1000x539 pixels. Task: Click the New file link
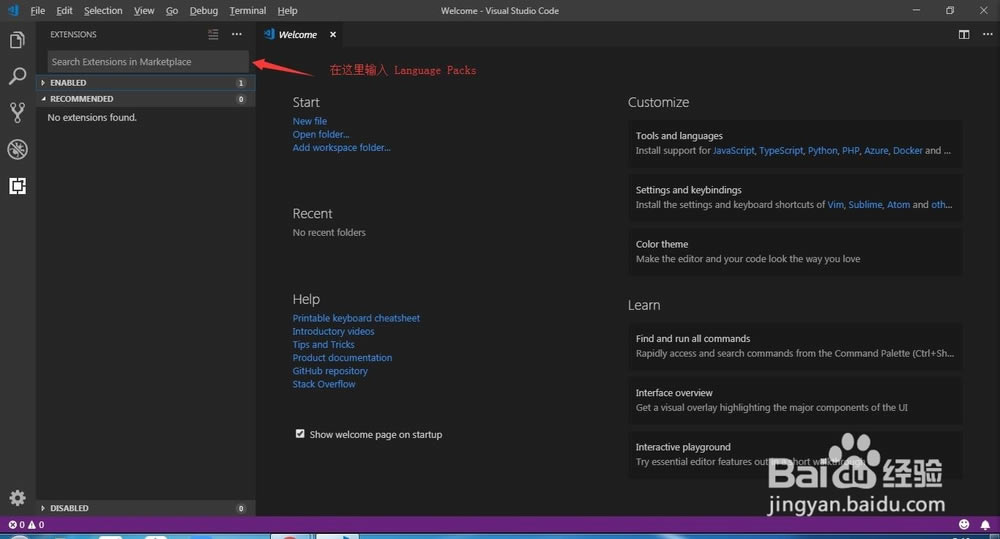(309, 121)
